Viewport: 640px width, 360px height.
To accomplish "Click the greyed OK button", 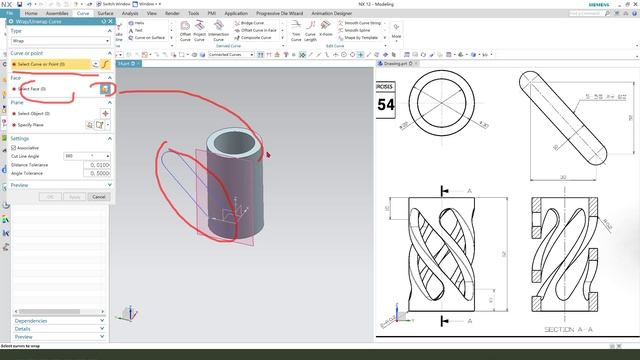I will click(50, 197).
